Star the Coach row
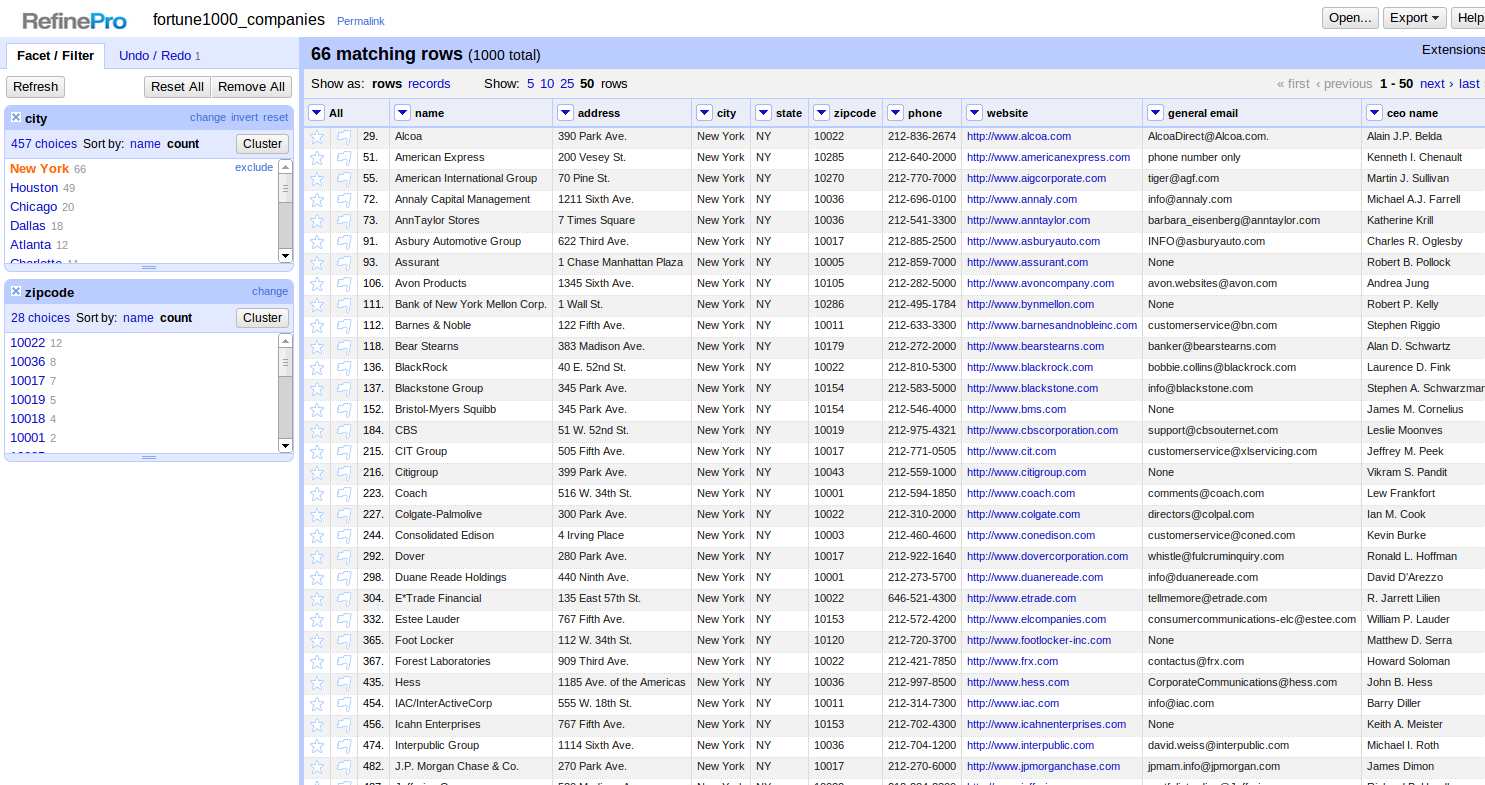Viewport: 1485px width, 785px height. (x=317, y=494)
